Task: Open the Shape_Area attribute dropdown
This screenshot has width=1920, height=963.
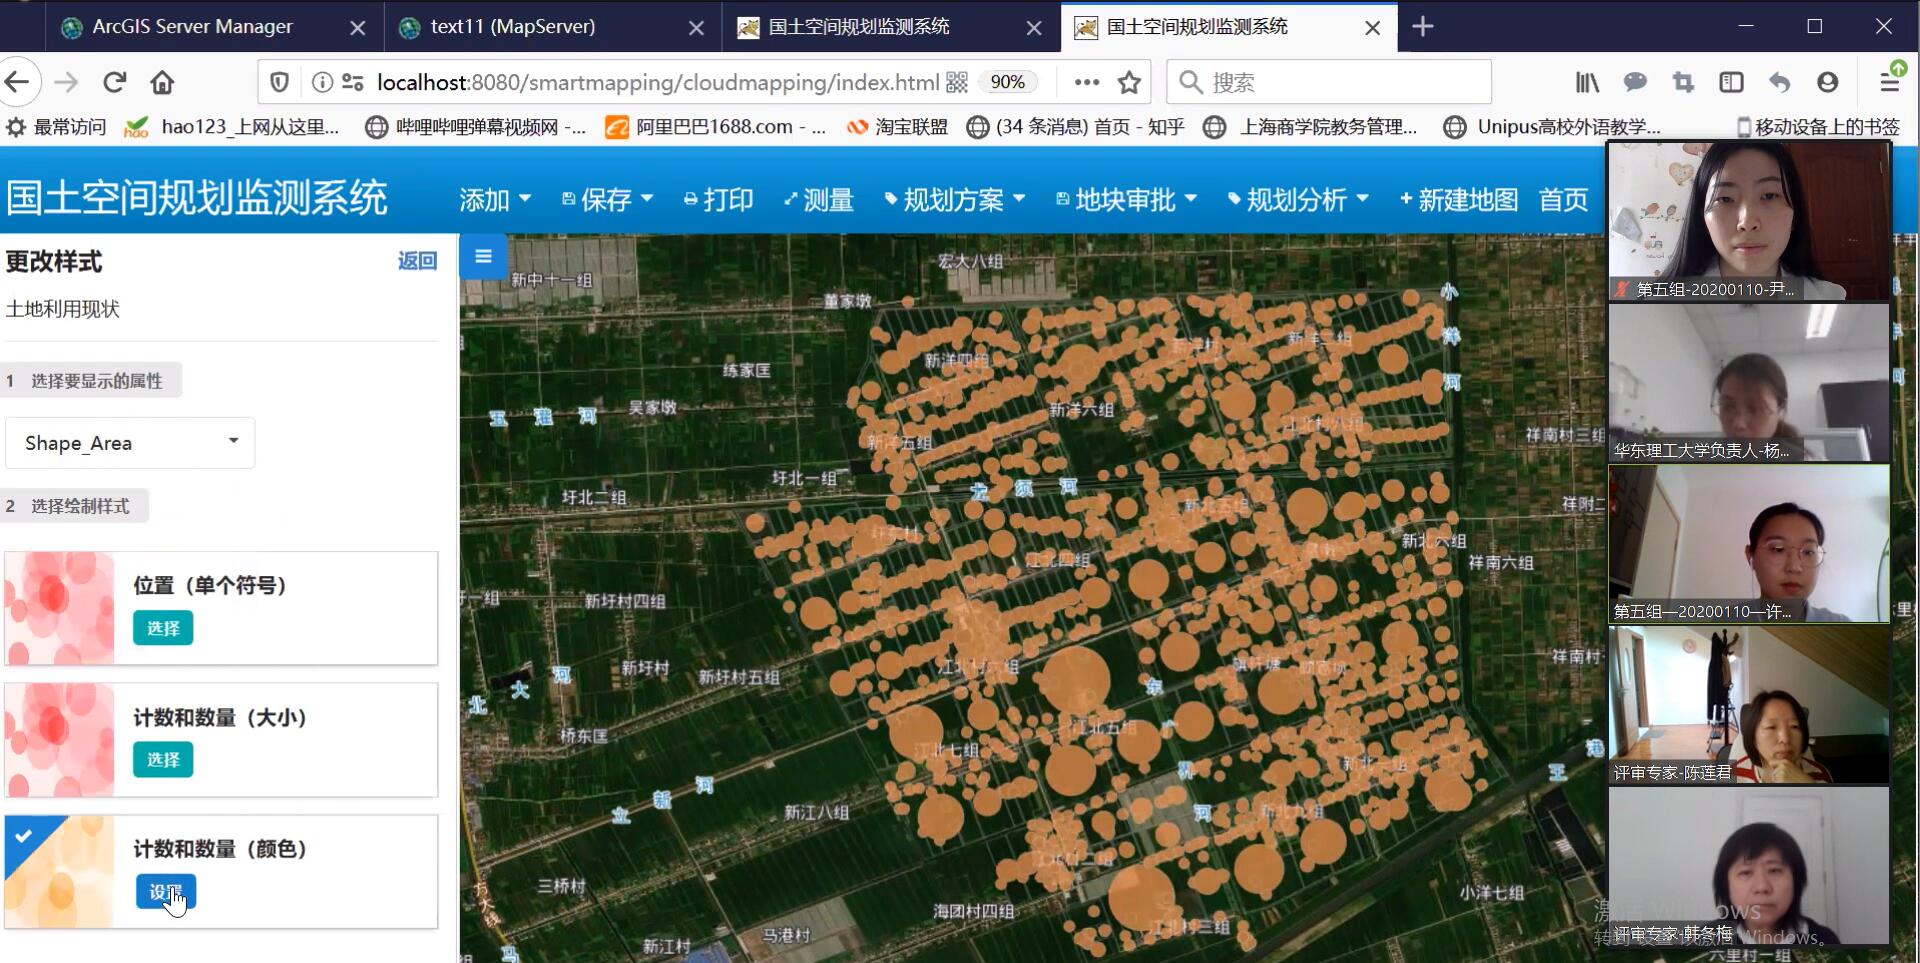Action: point(130,442)
